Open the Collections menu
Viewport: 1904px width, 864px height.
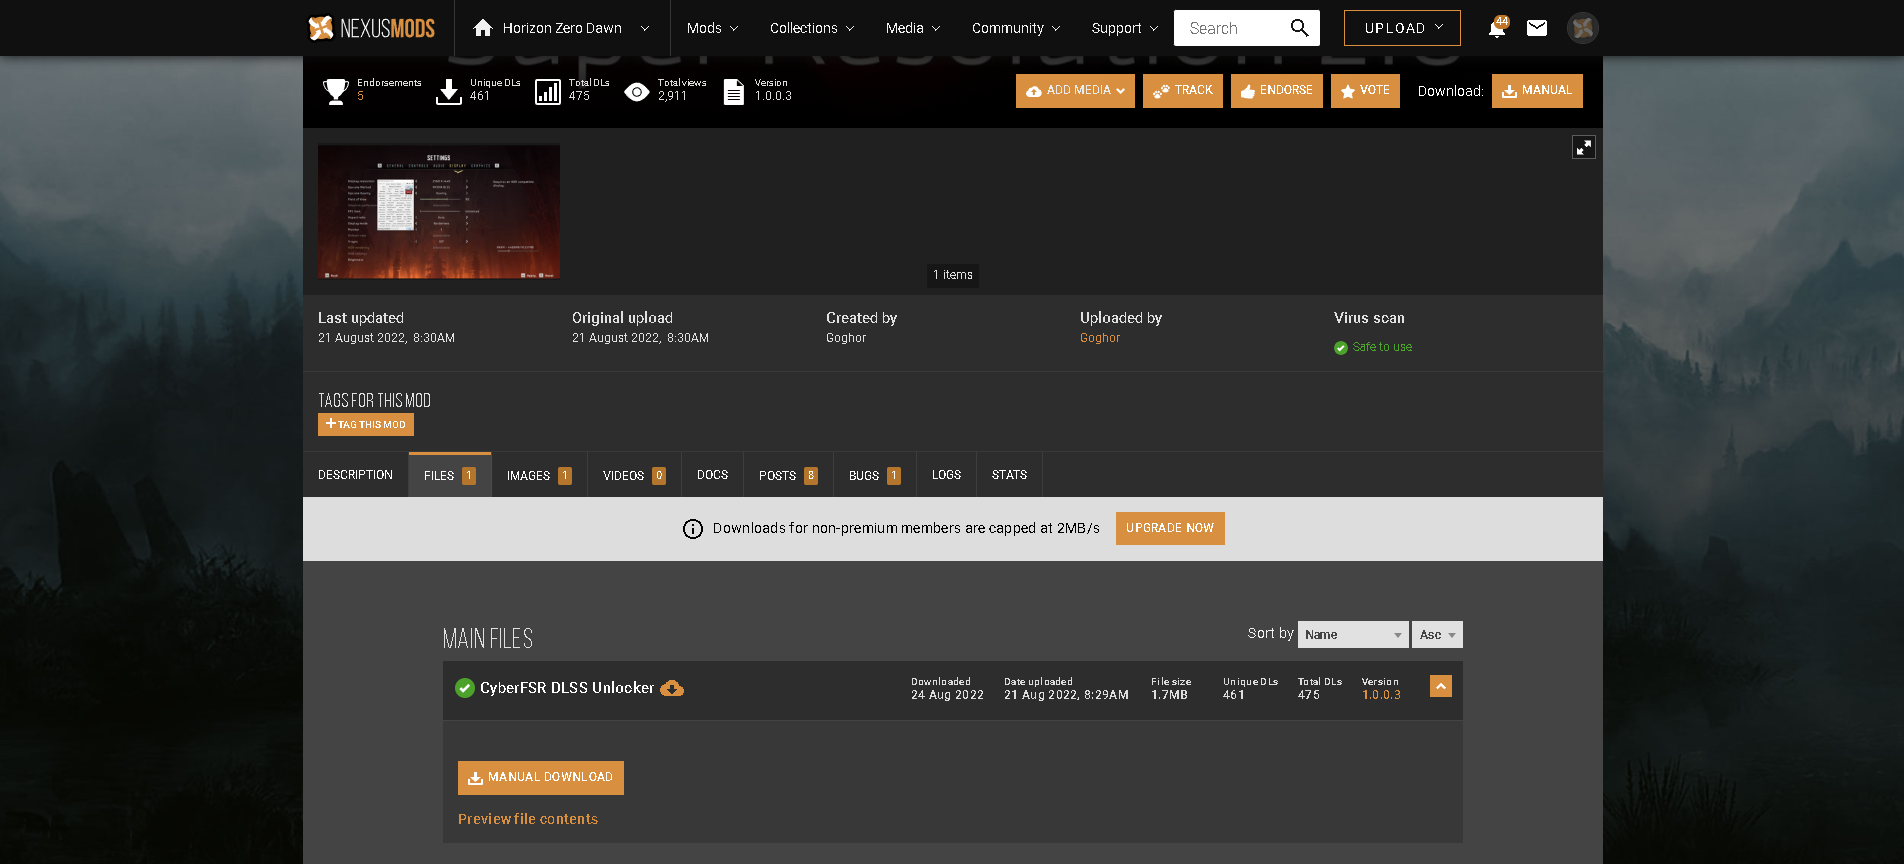click(812, 28)
